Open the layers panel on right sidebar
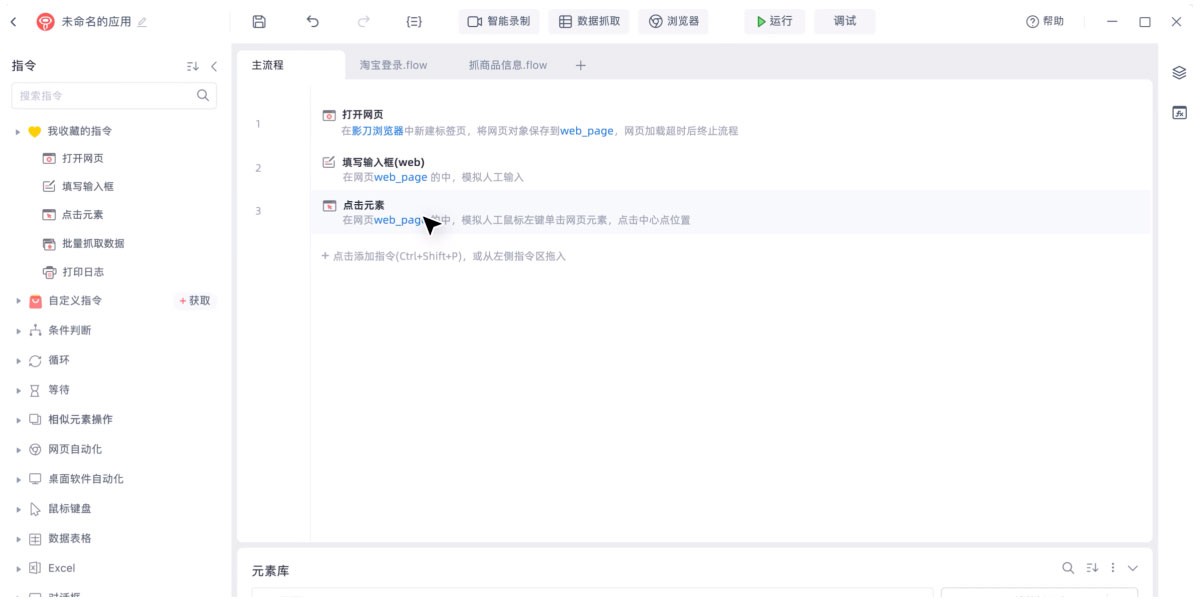This screenshot has width=1200, height=600. point(1179,72)
